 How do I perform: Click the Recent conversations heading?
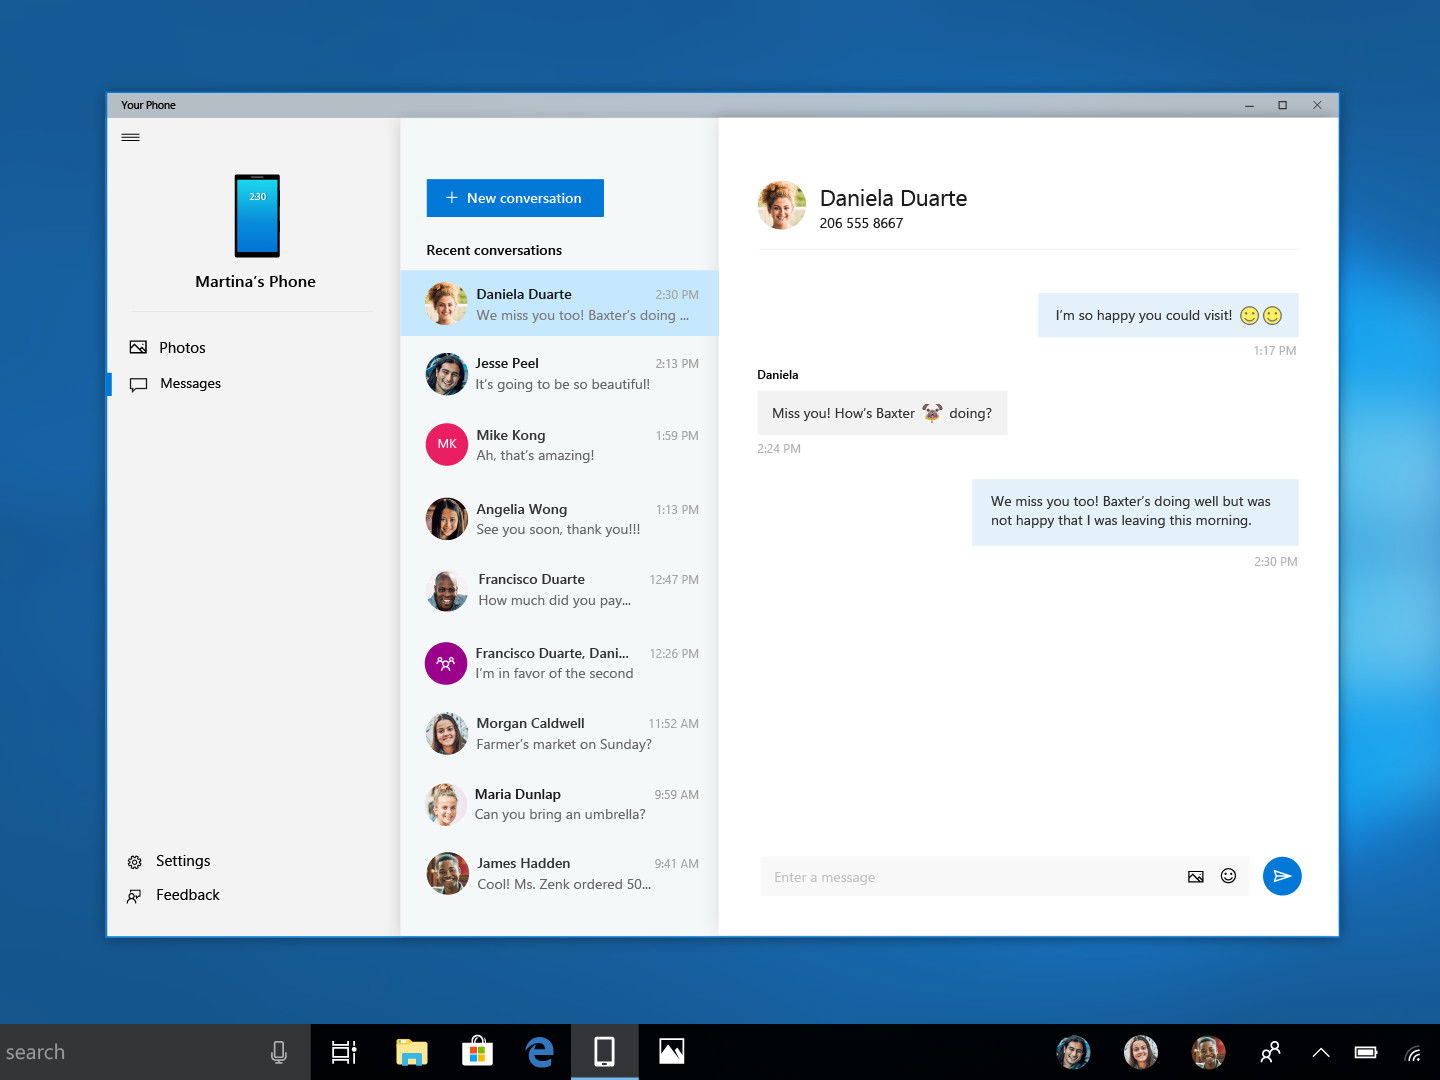coord(494,250)
